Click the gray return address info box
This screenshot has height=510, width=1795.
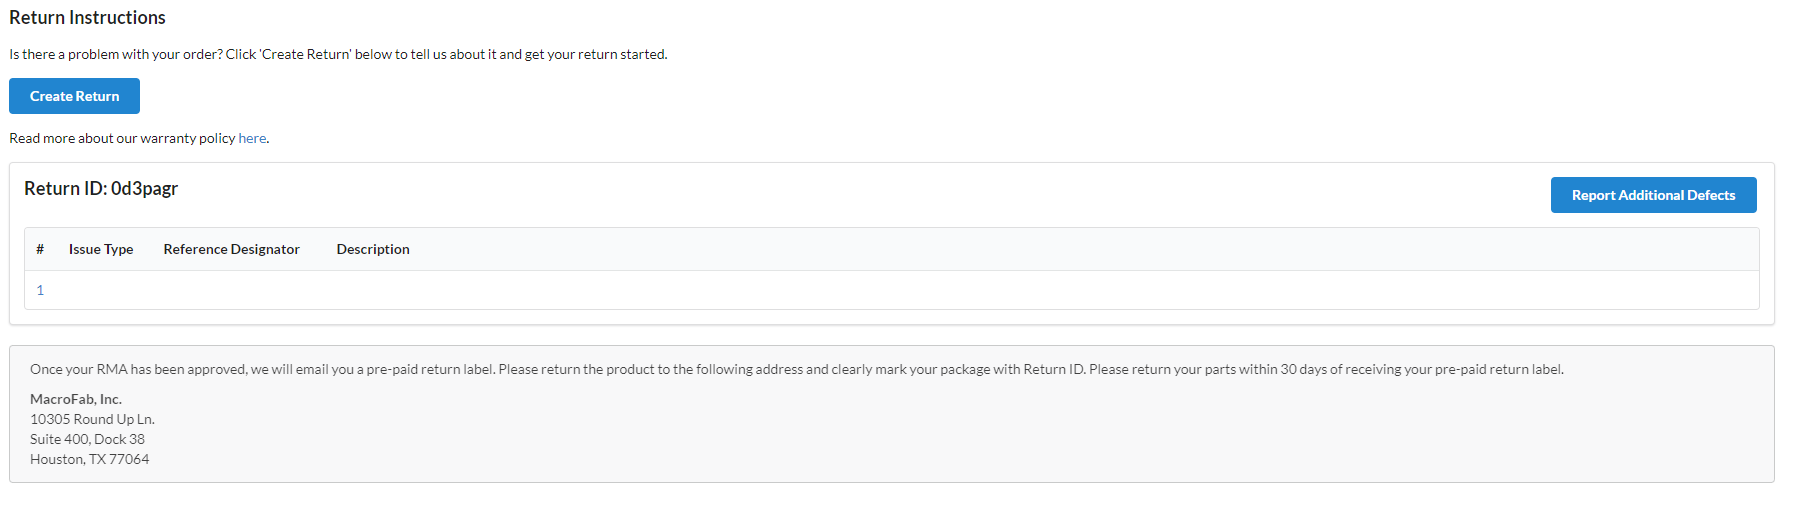[892, 414]
